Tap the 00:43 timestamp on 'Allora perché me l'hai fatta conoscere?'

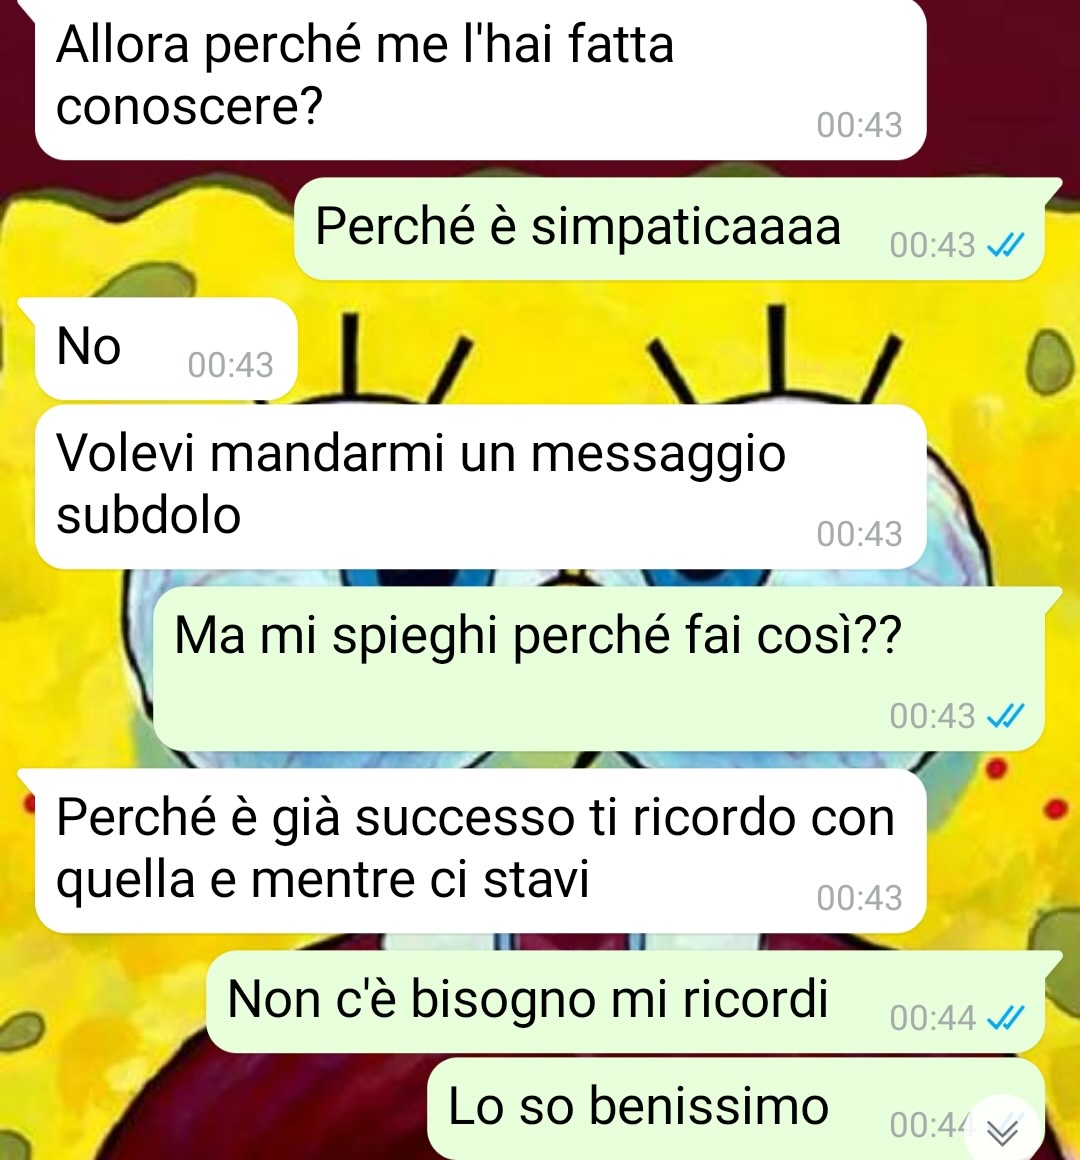(860, 124)
